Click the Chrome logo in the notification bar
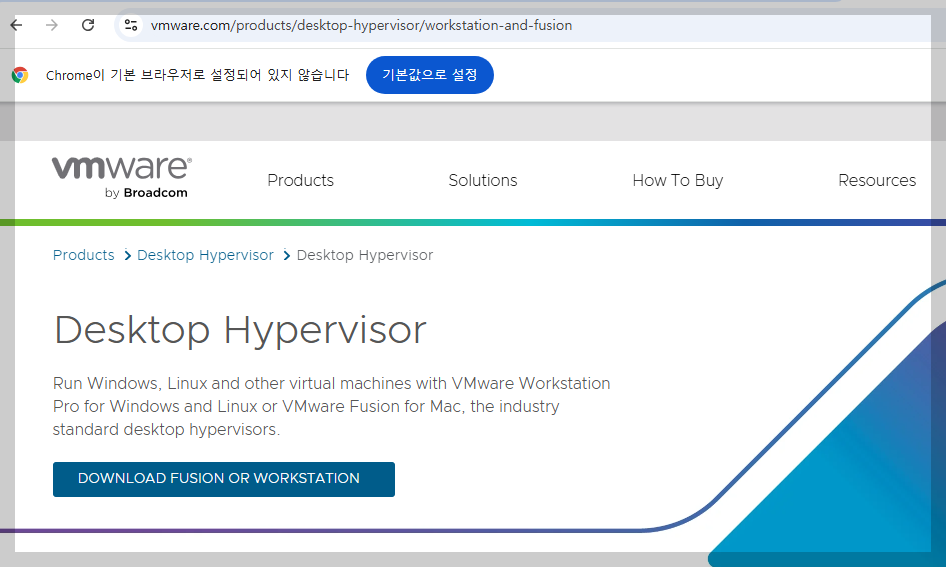Viewport: 946px width, 567px height. (20, 75)
